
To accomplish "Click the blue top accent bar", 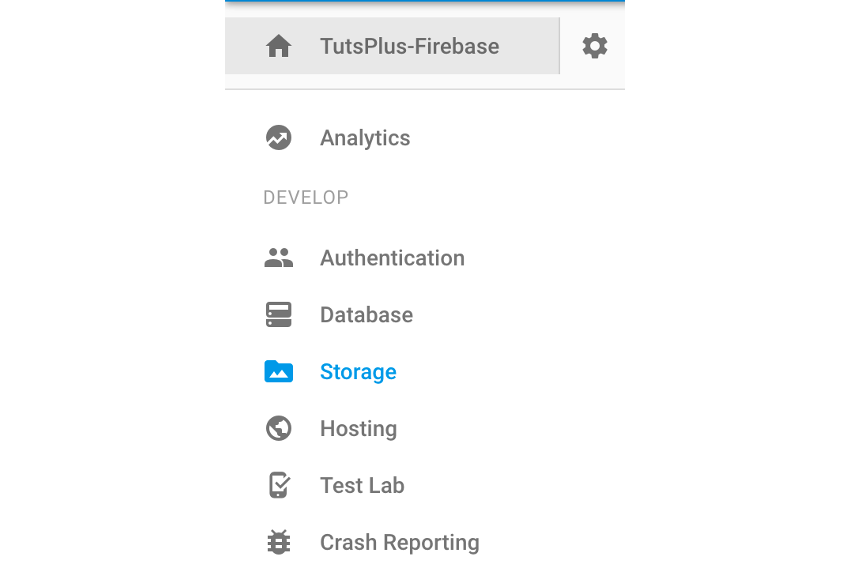I will pos(424,3).
